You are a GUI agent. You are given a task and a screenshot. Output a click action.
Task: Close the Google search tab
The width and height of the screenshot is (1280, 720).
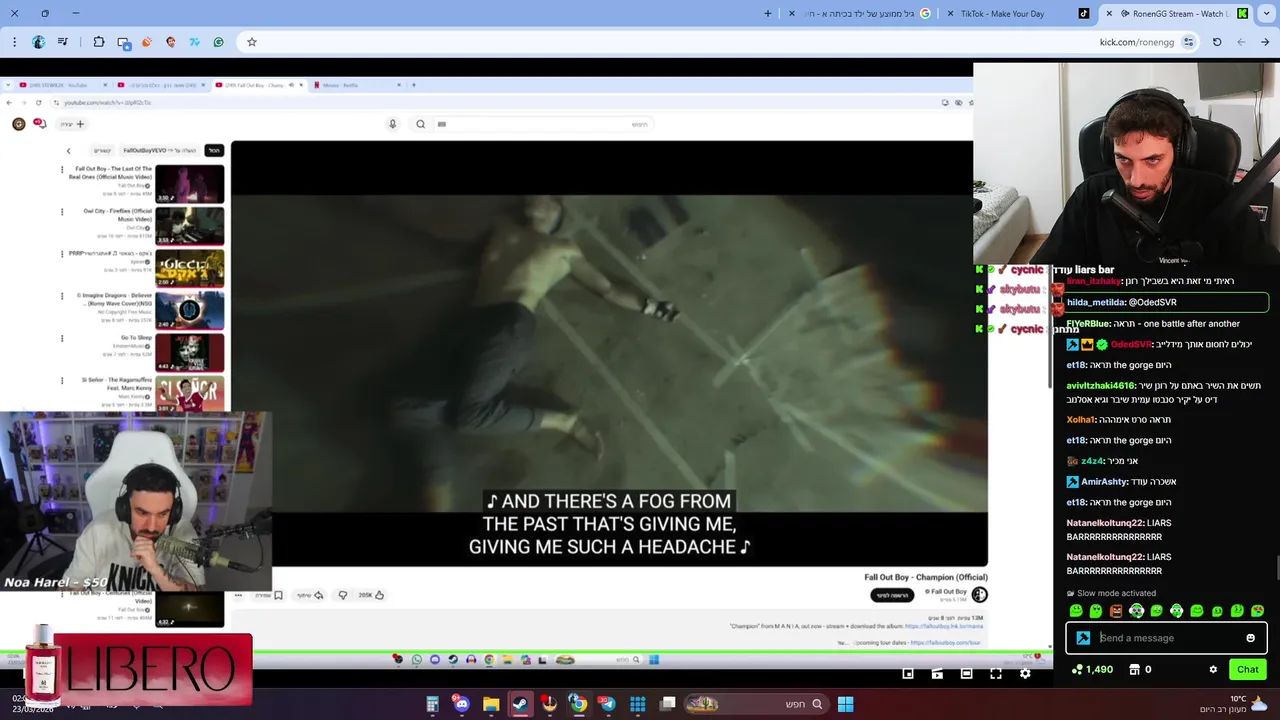tap(792, 14)
